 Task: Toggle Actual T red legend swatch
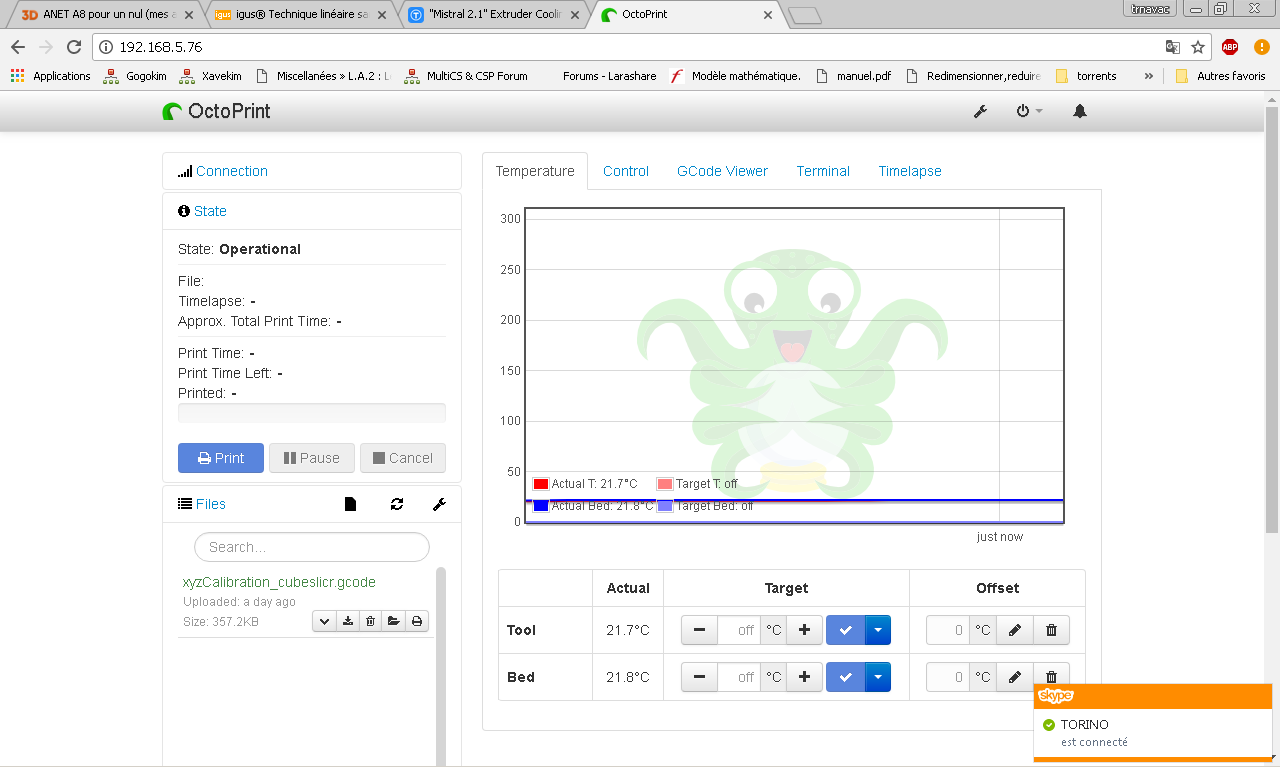pos(541,484)
